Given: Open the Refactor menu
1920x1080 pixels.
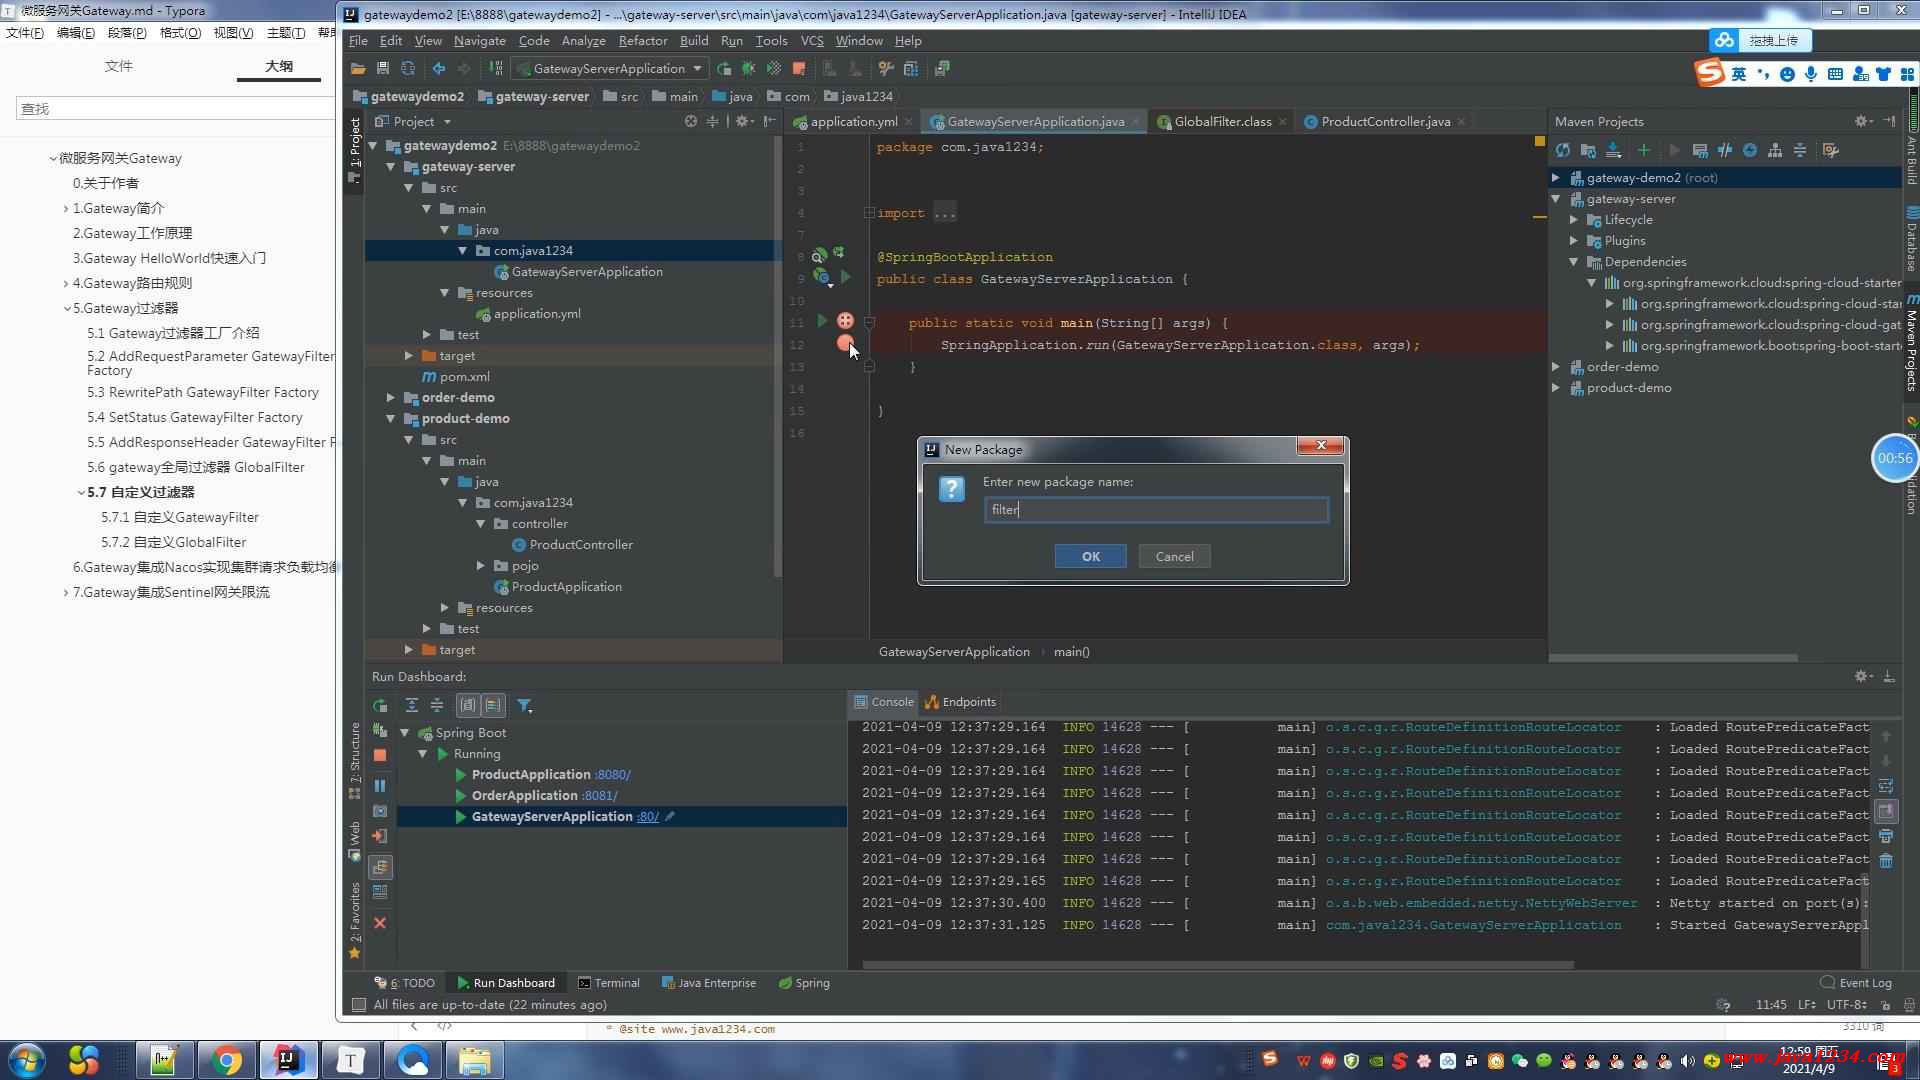Looking at the screenshot, I should click(642, 40).
